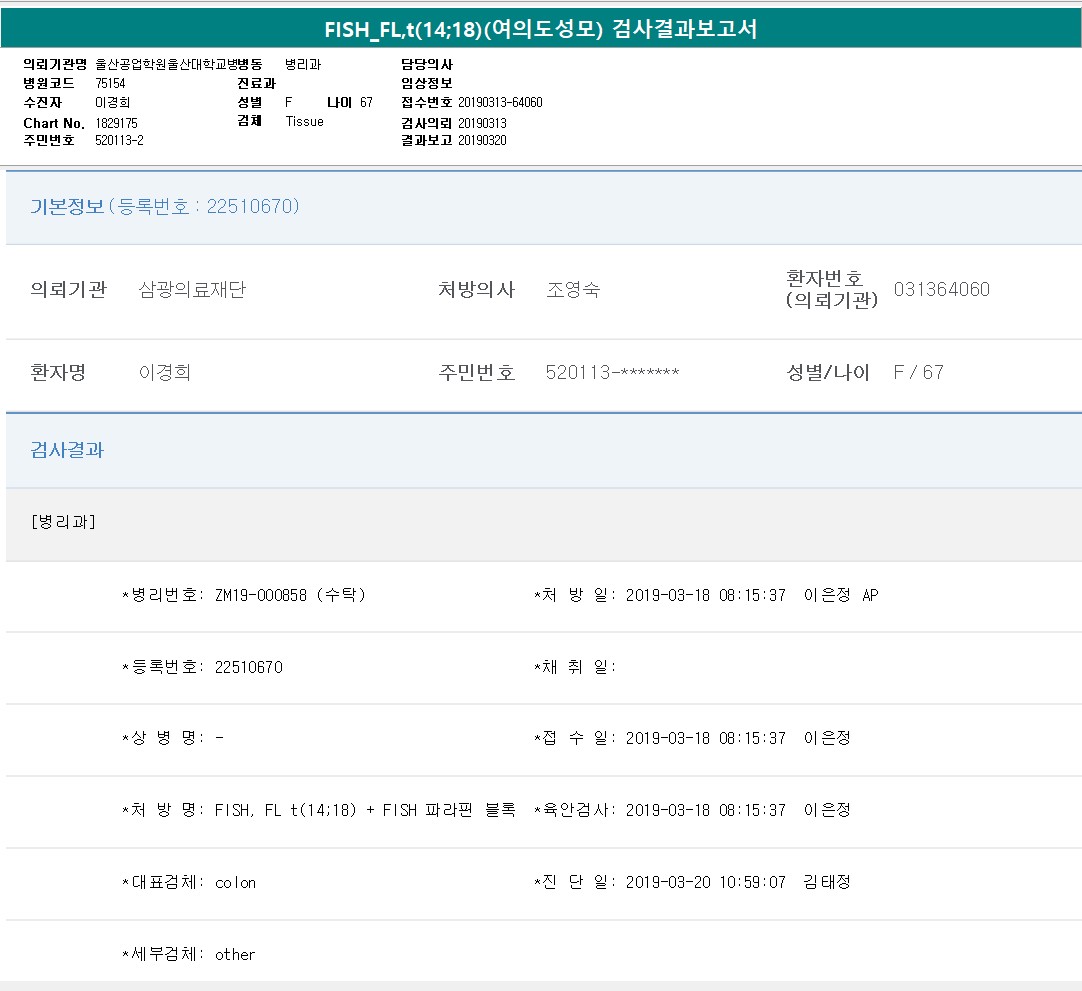
Task: Click 육안검사 timestamp row
Action: (692, 810)
